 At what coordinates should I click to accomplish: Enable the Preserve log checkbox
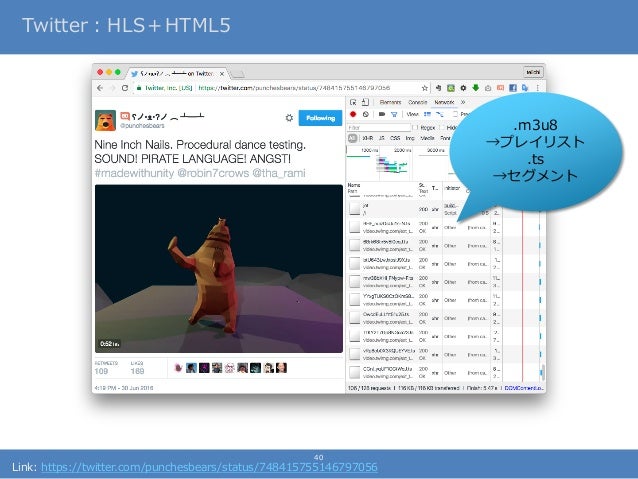tap(455, 114)
